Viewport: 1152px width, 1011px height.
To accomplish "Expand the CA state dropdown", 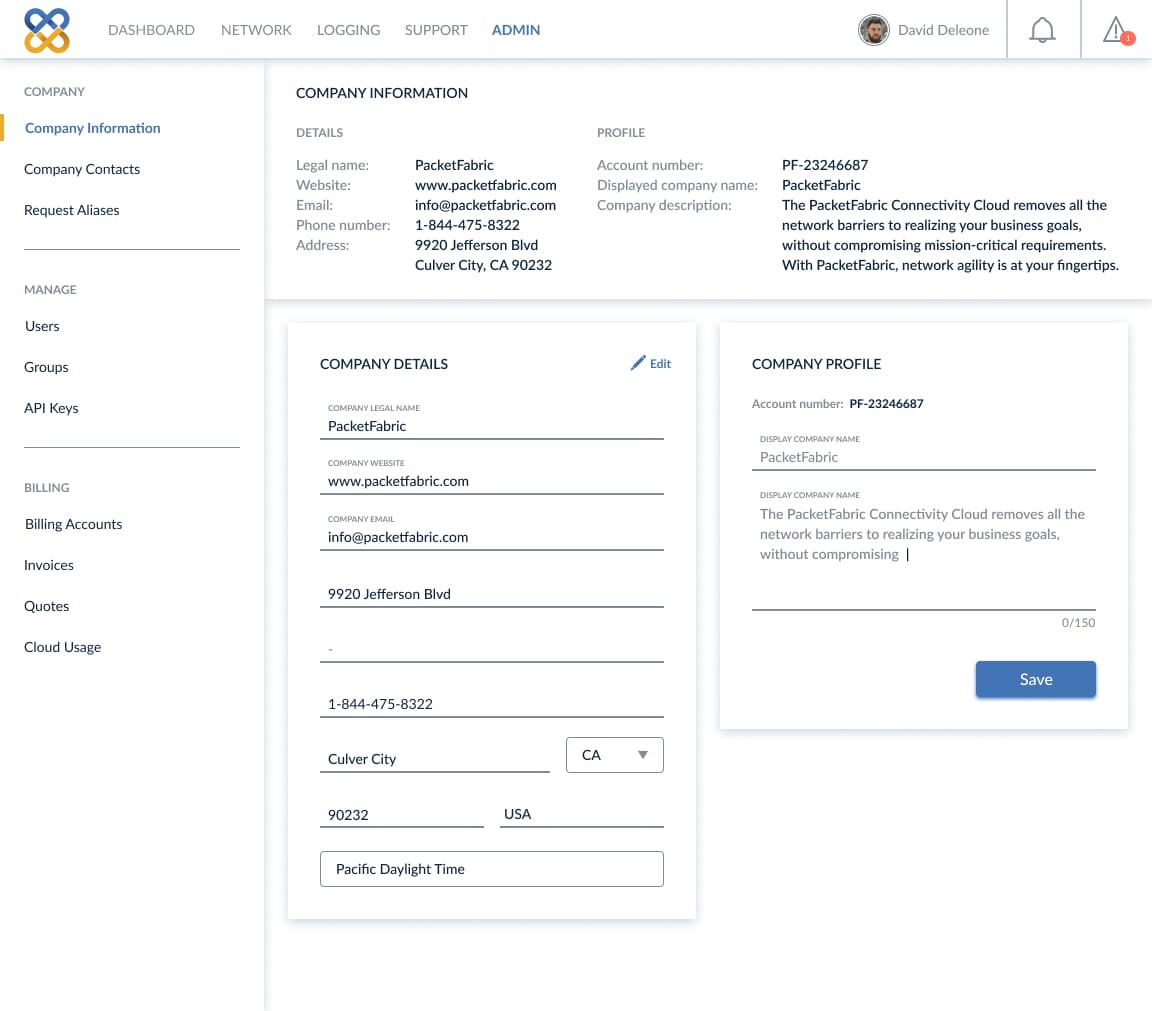I will 614,755.
